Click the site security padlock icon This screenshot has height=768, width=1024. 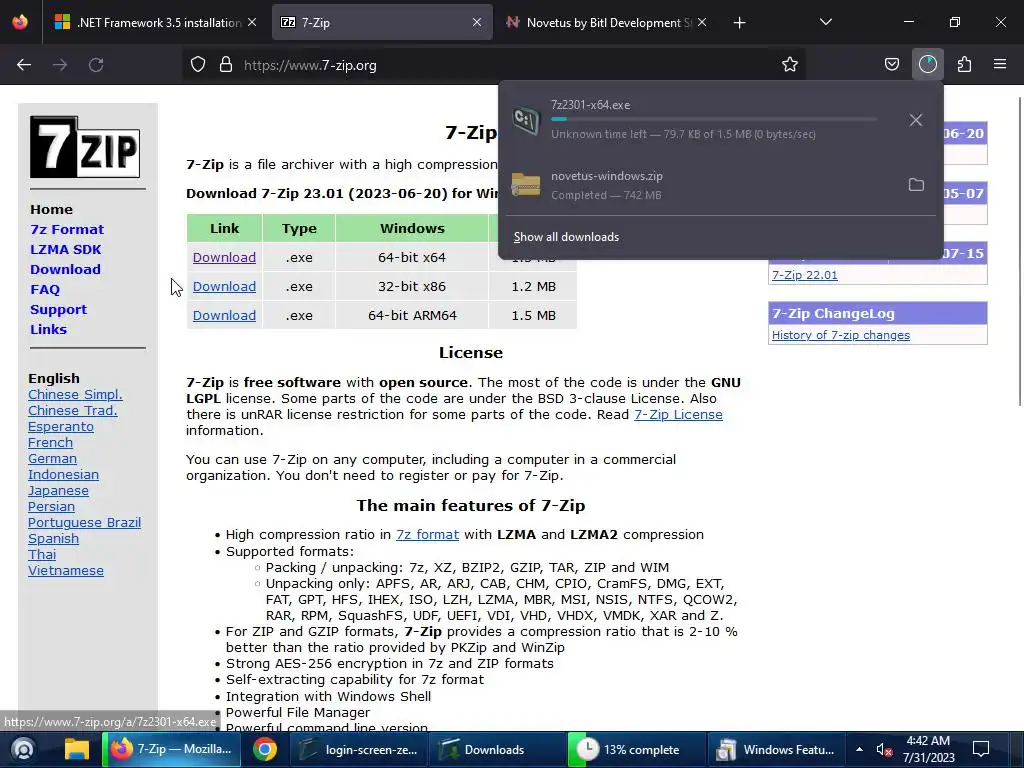click(x=226, y=65)
